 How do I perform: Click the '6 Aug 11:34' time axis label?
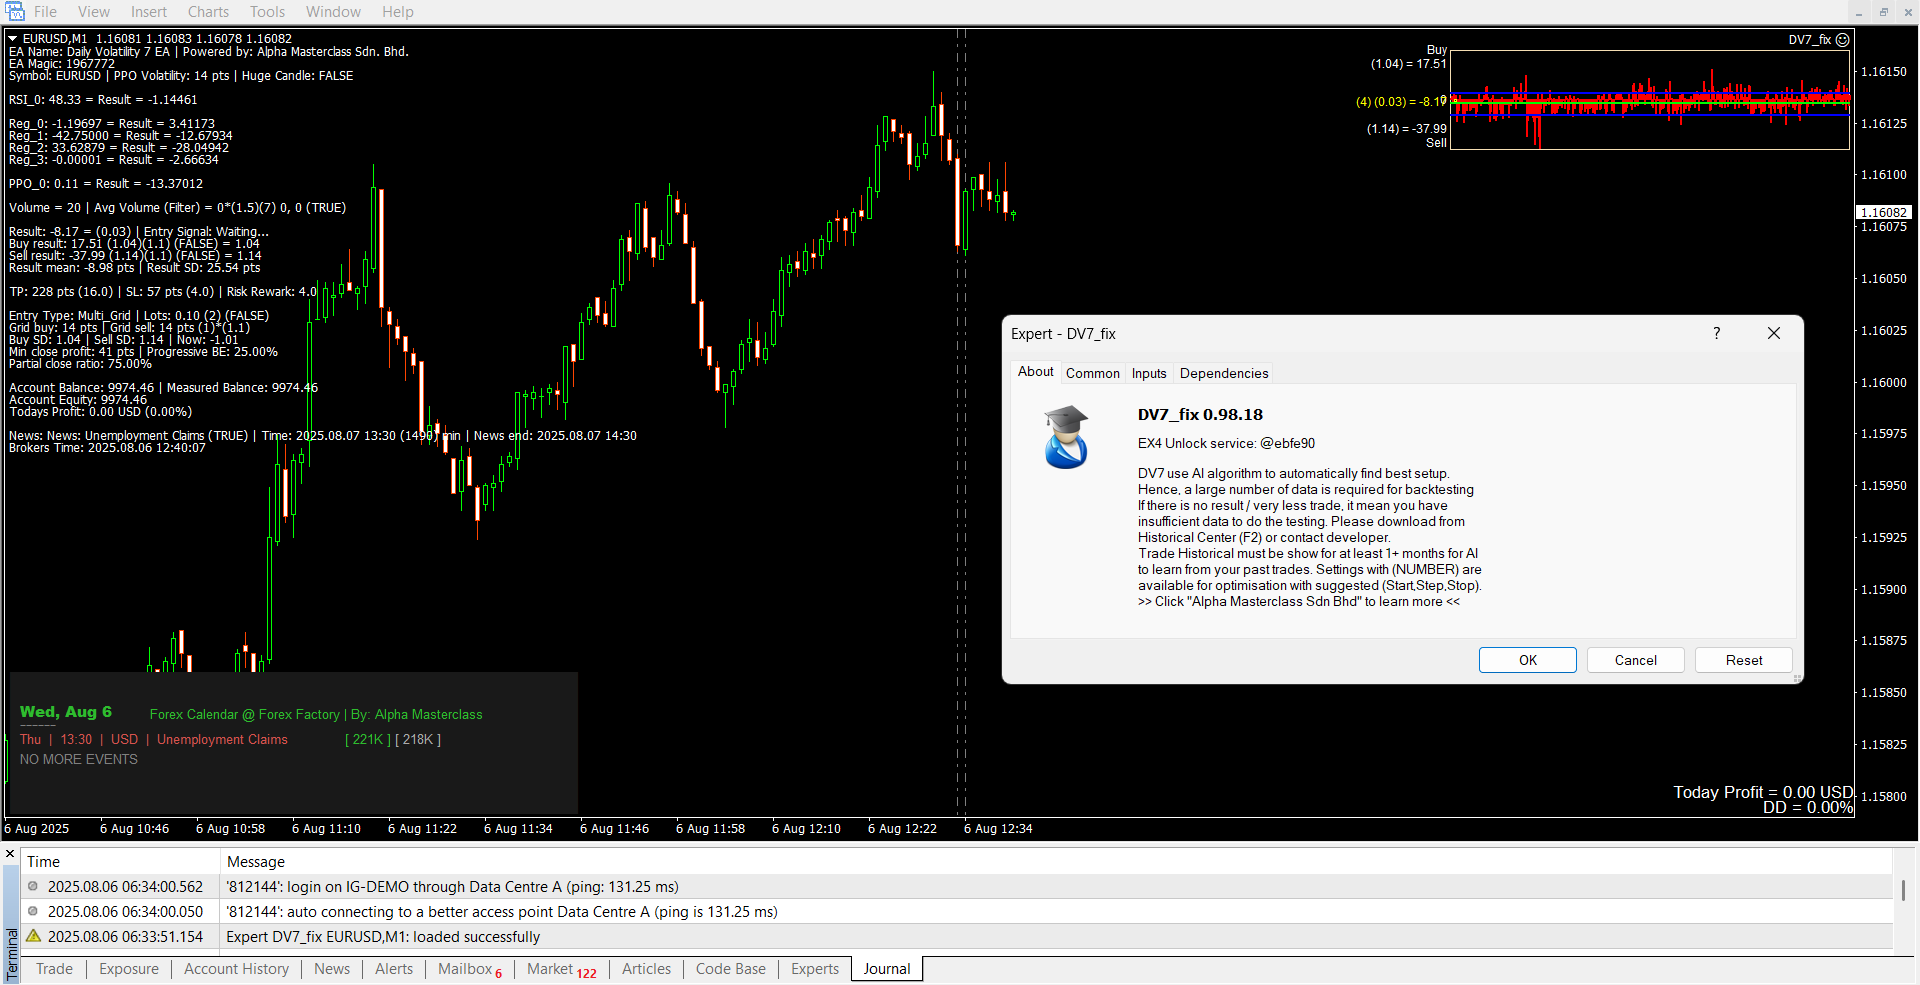click(x=518, y=828)
